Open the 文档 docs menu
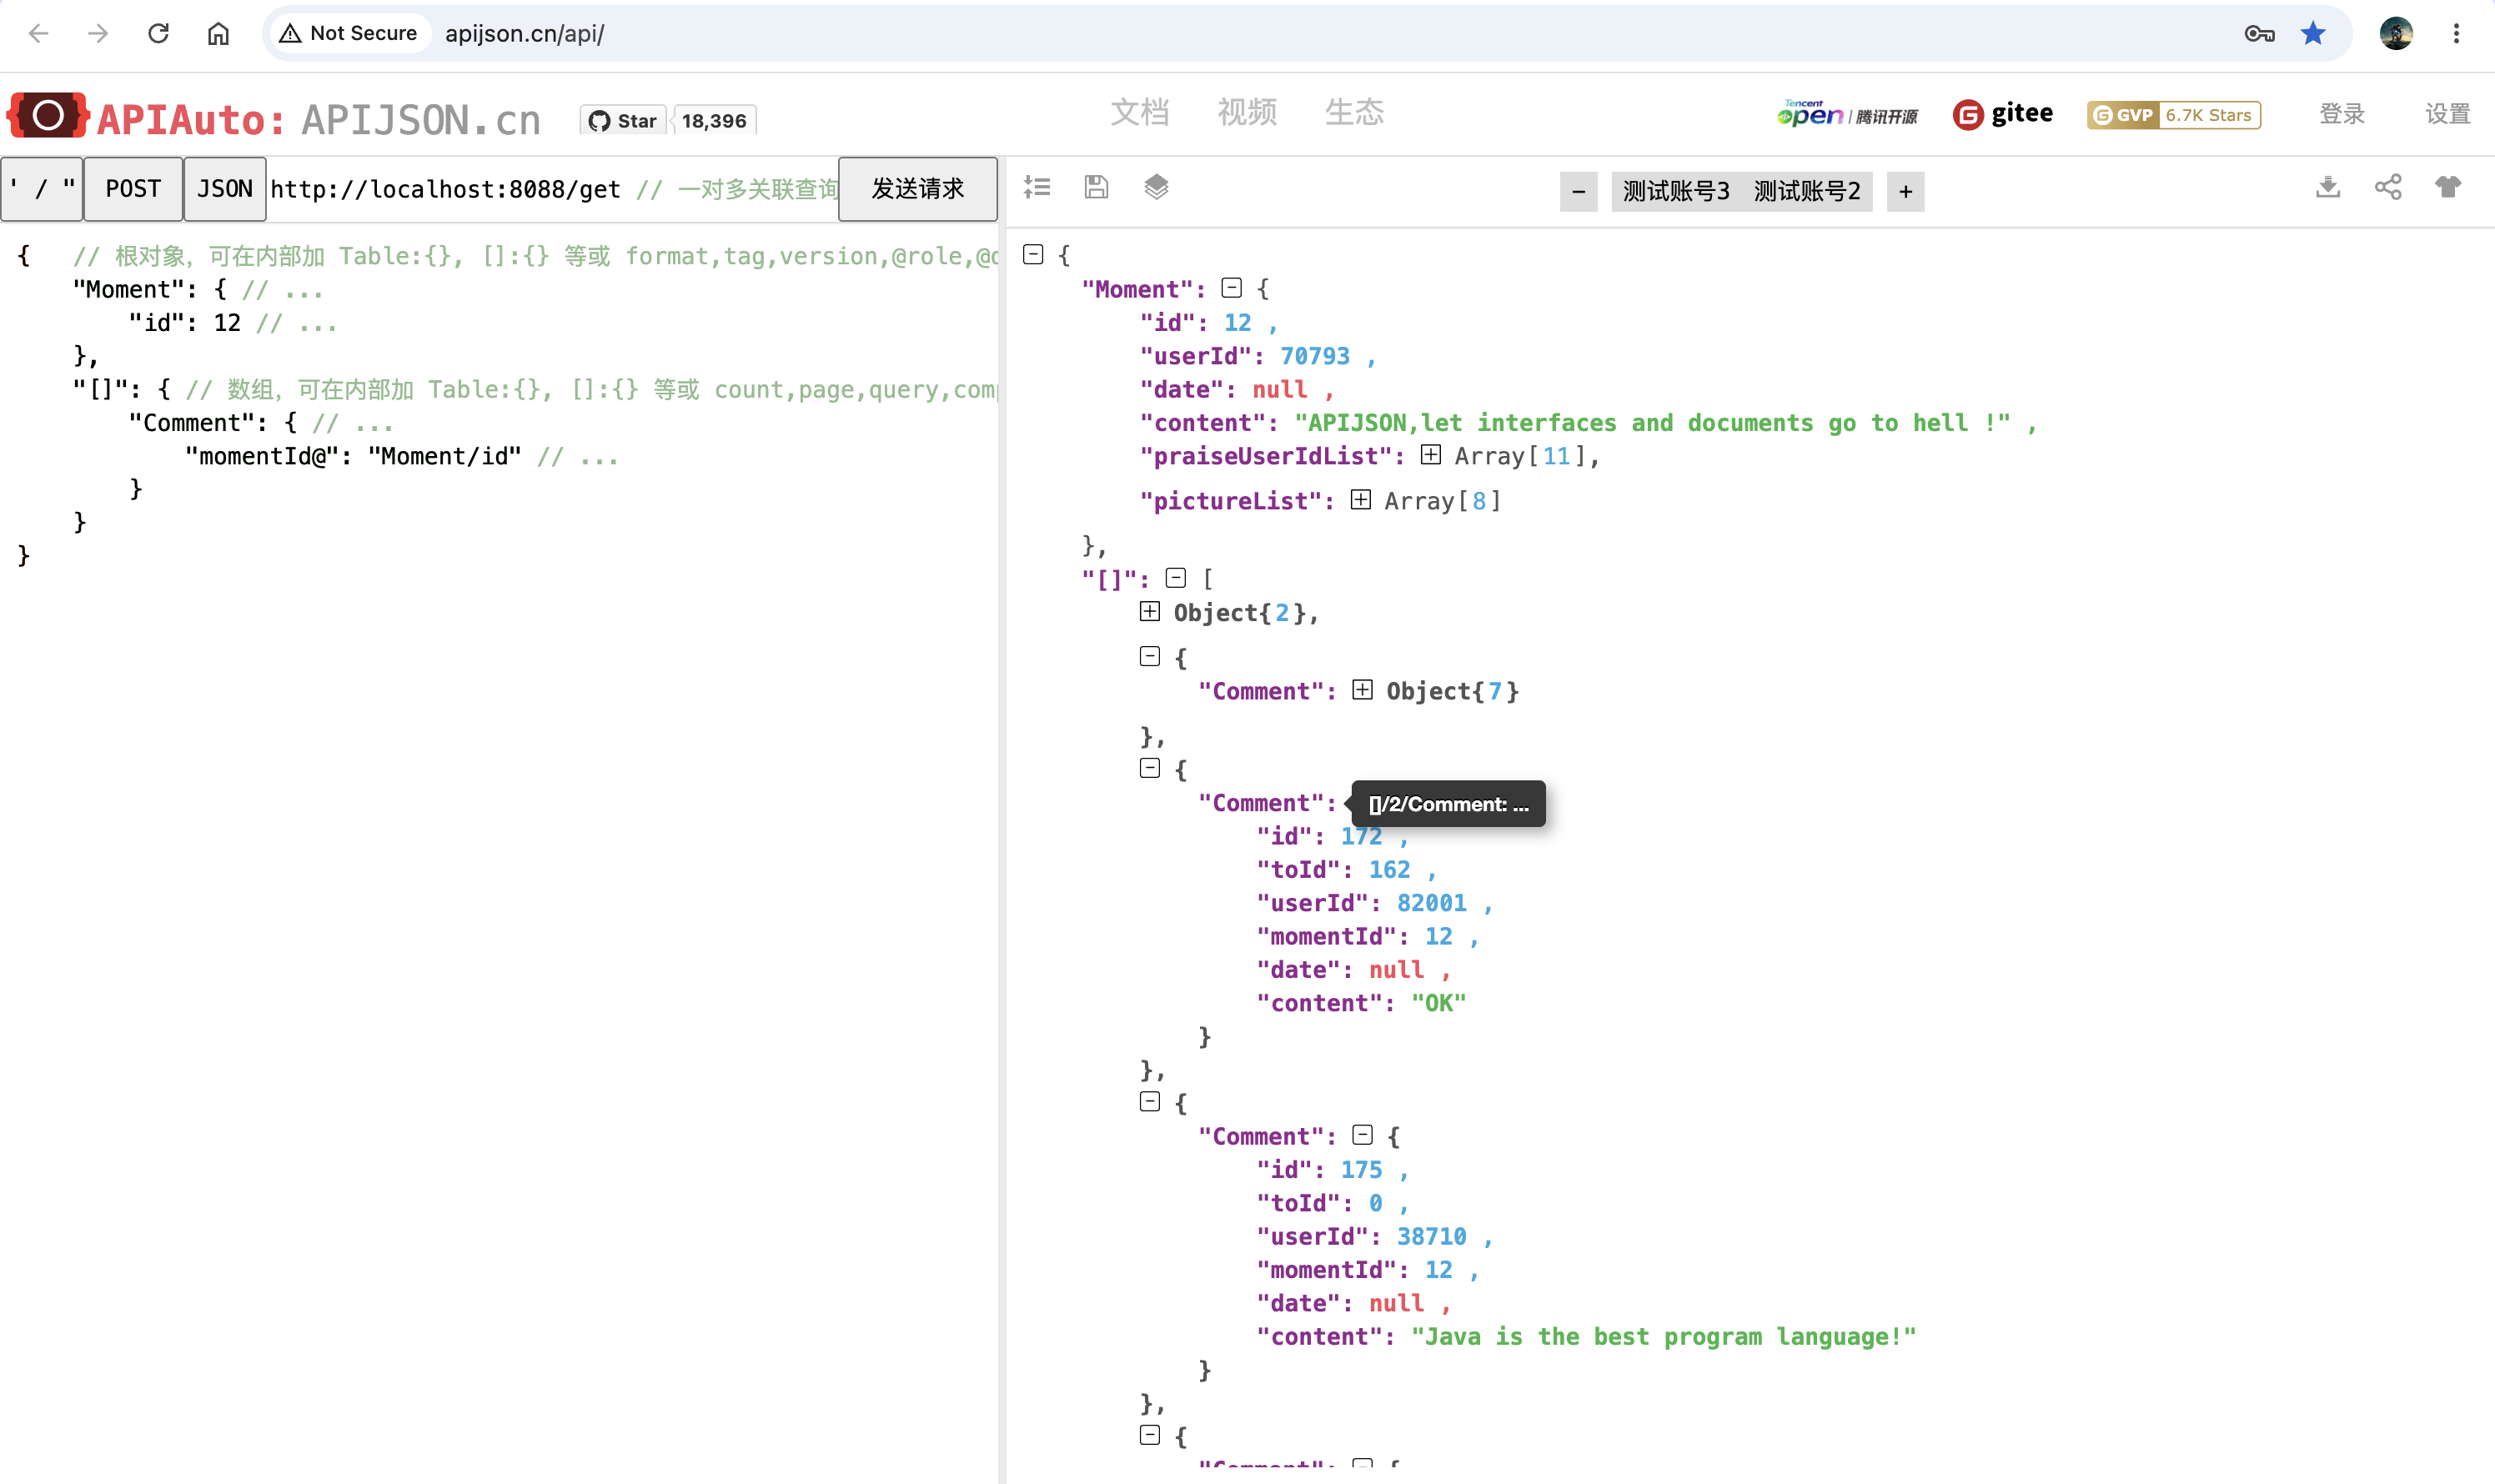Viewport: 2495px width, 1484px height. [x=1139, y=112]
